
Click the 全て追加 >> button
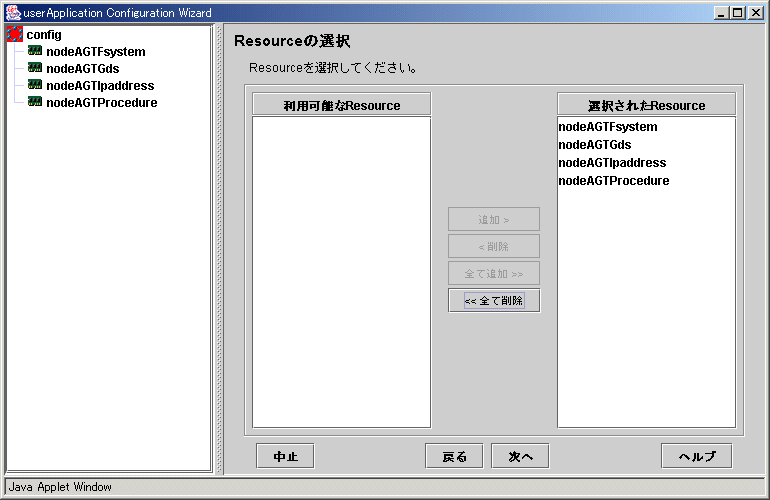[494, 273]
